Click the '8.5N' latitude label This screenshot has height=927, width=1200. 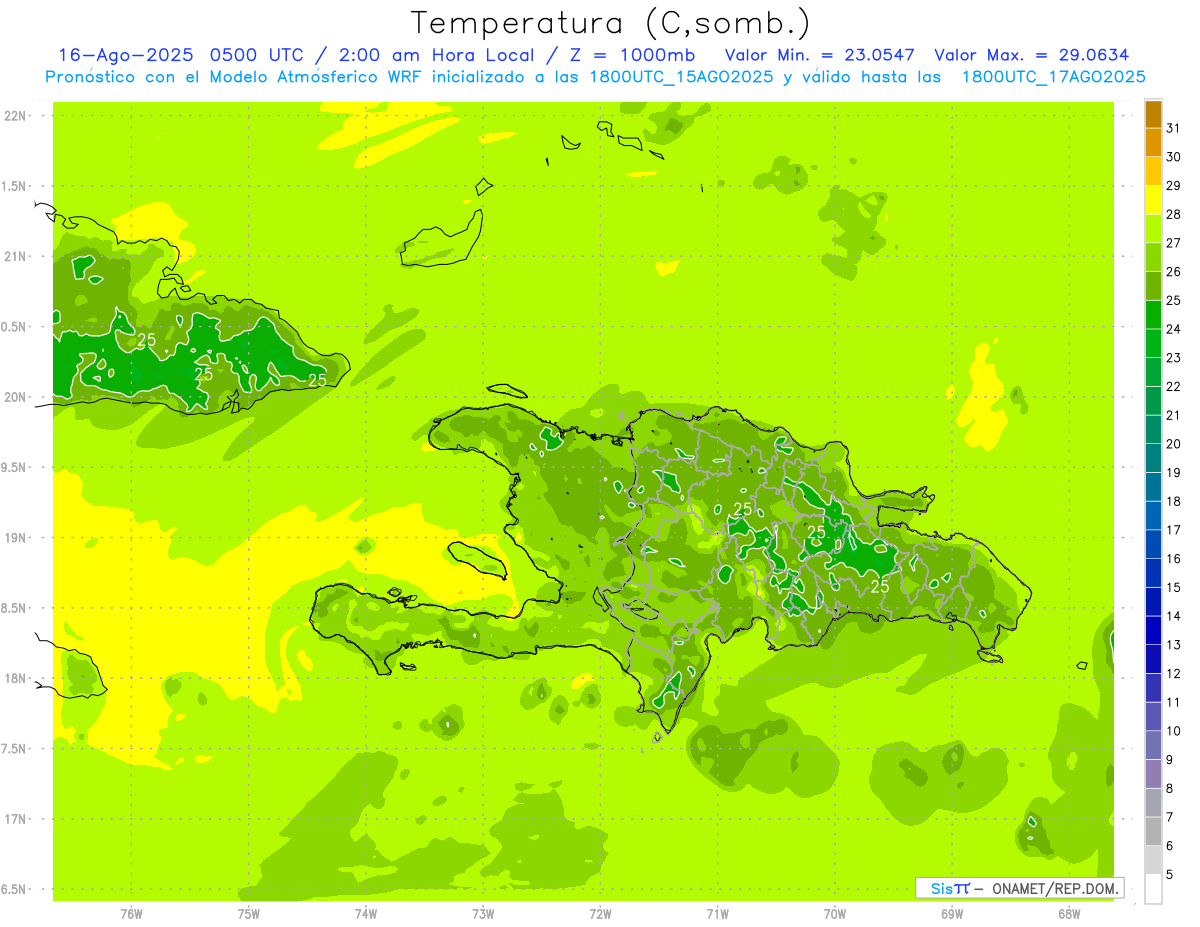point(15,608)
